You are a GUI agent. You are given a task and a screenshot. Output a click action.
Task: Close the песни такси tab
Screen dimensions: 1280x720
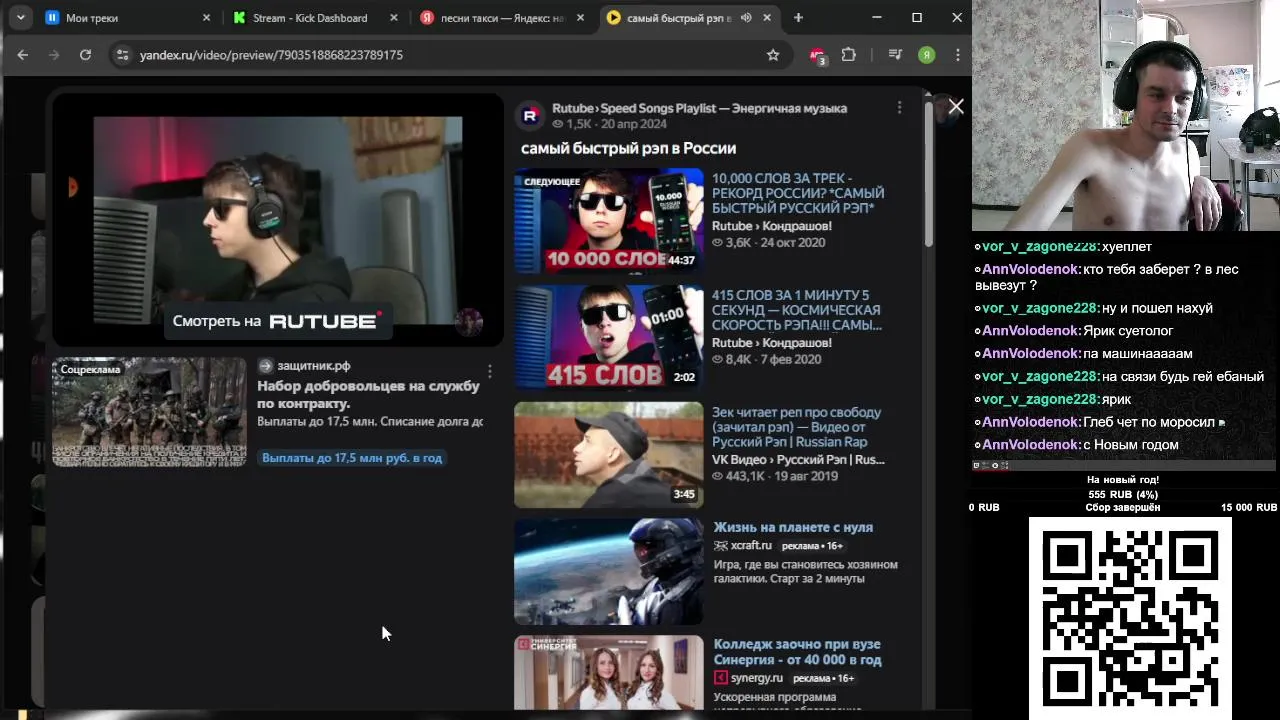(581, 17)
